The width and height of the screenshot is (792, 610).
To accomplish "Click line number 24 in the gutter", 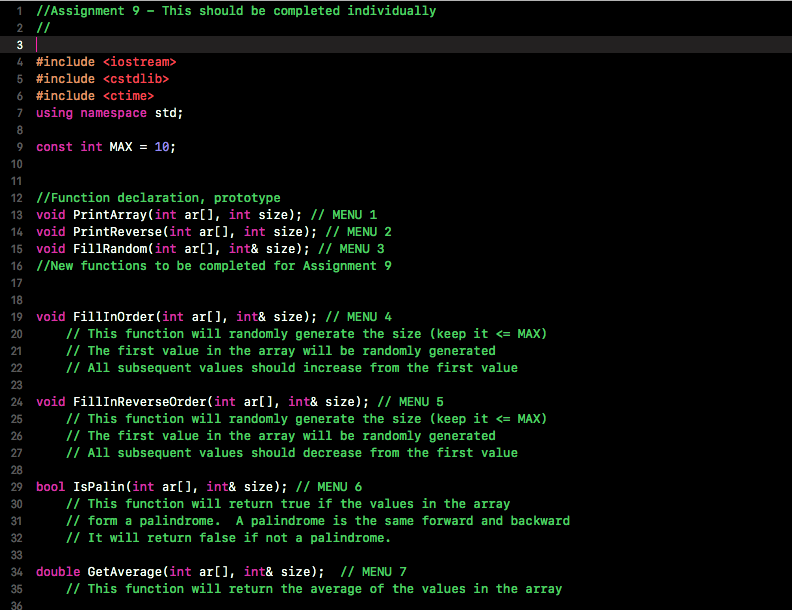I will (17, 402).
